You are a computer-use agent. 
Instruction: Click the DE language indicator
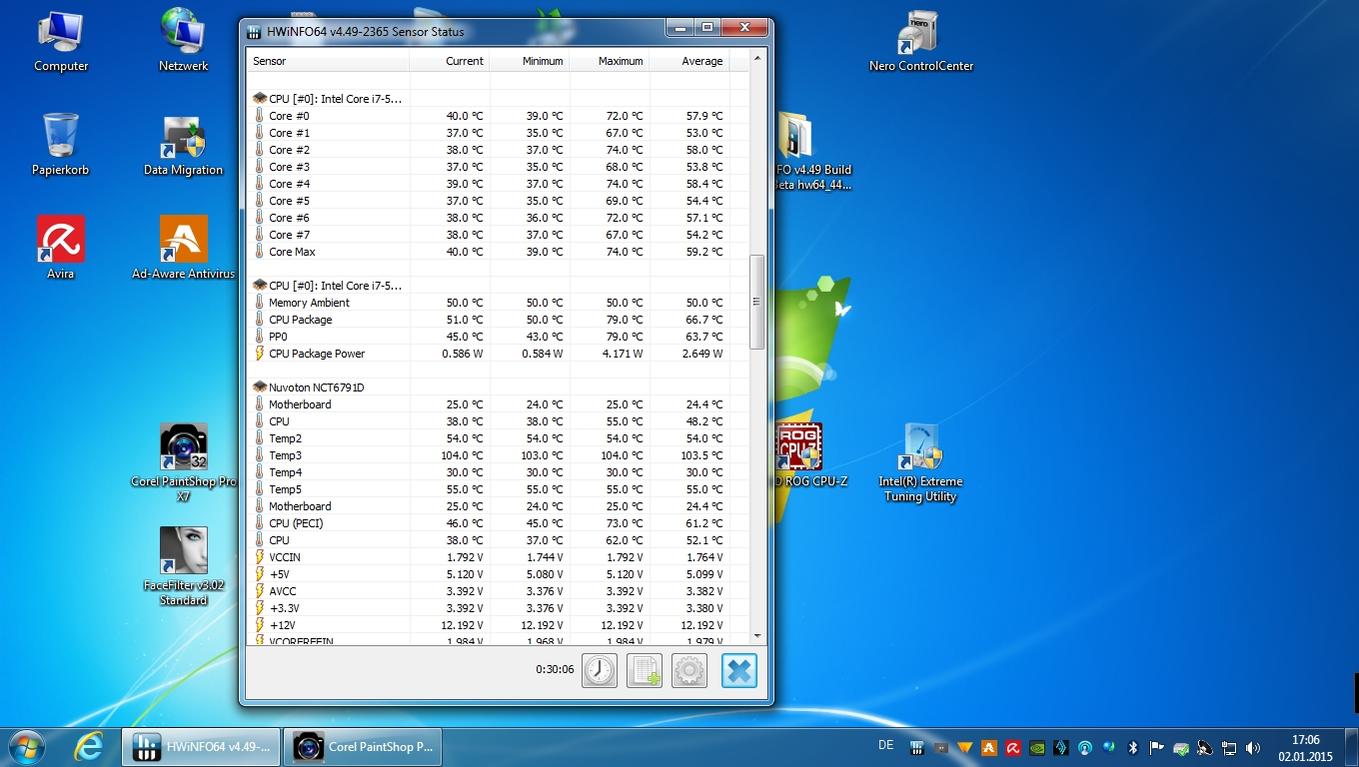[x=885, y=745]
